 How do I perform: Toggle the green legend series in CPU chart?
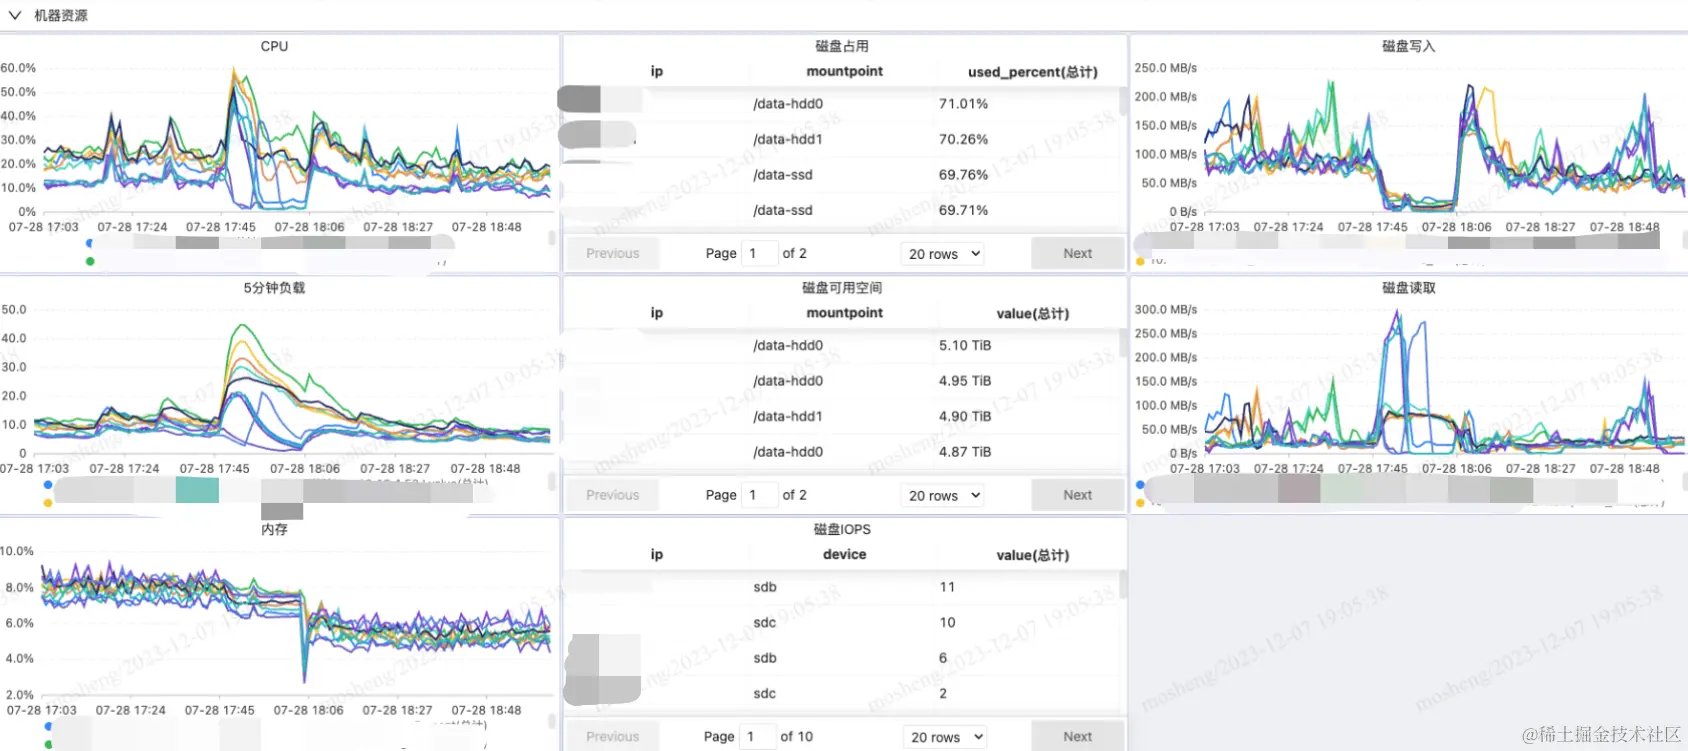90,261
